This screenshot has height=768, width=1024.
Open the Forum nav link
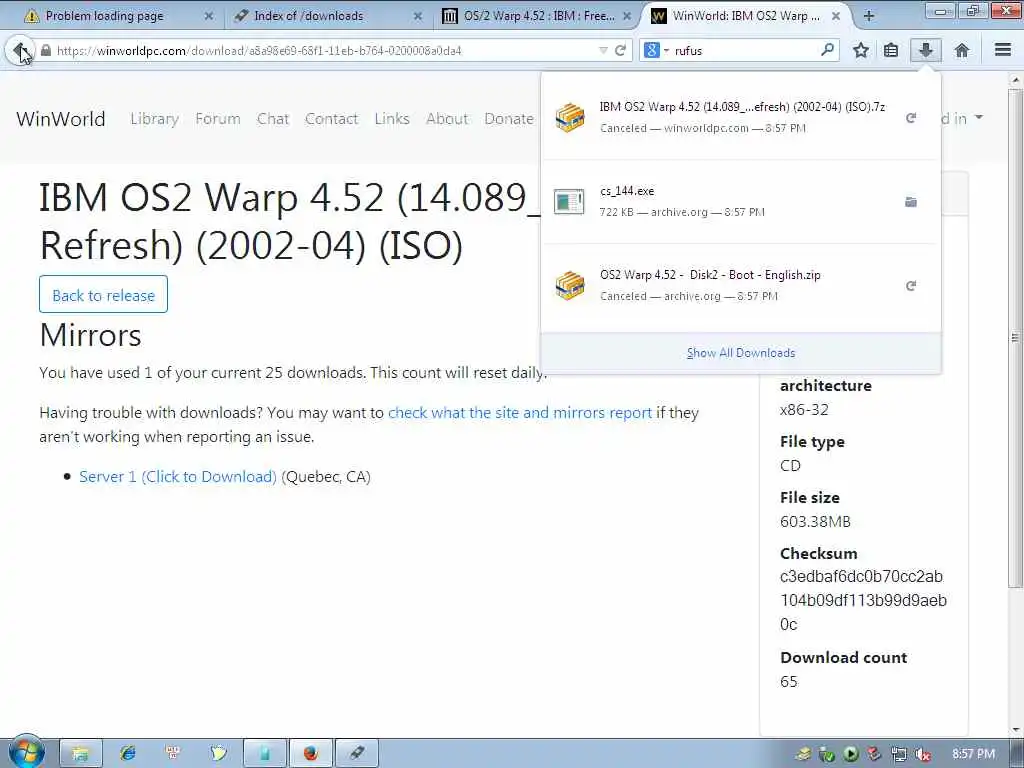[x=217, y=119]
